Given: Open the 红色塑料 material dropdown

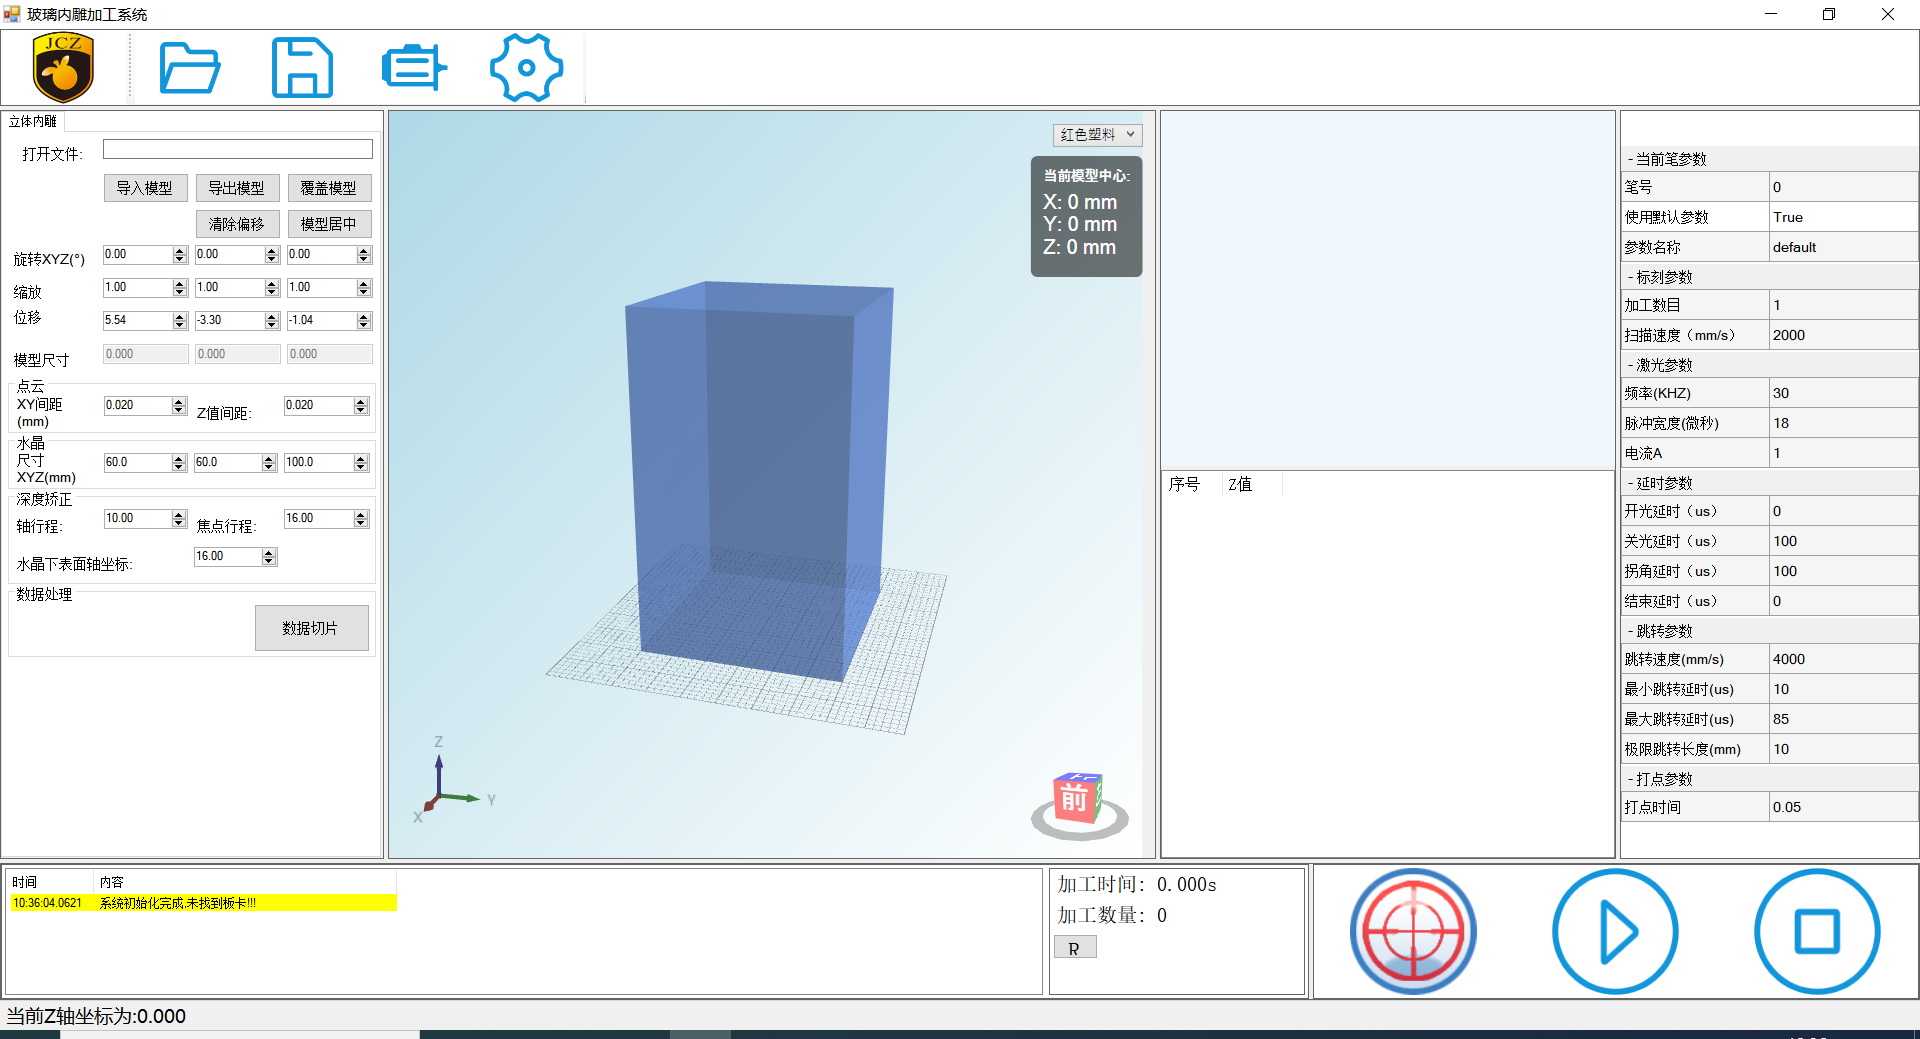Looking at the screenshot, I should [x=1097, y=135].
